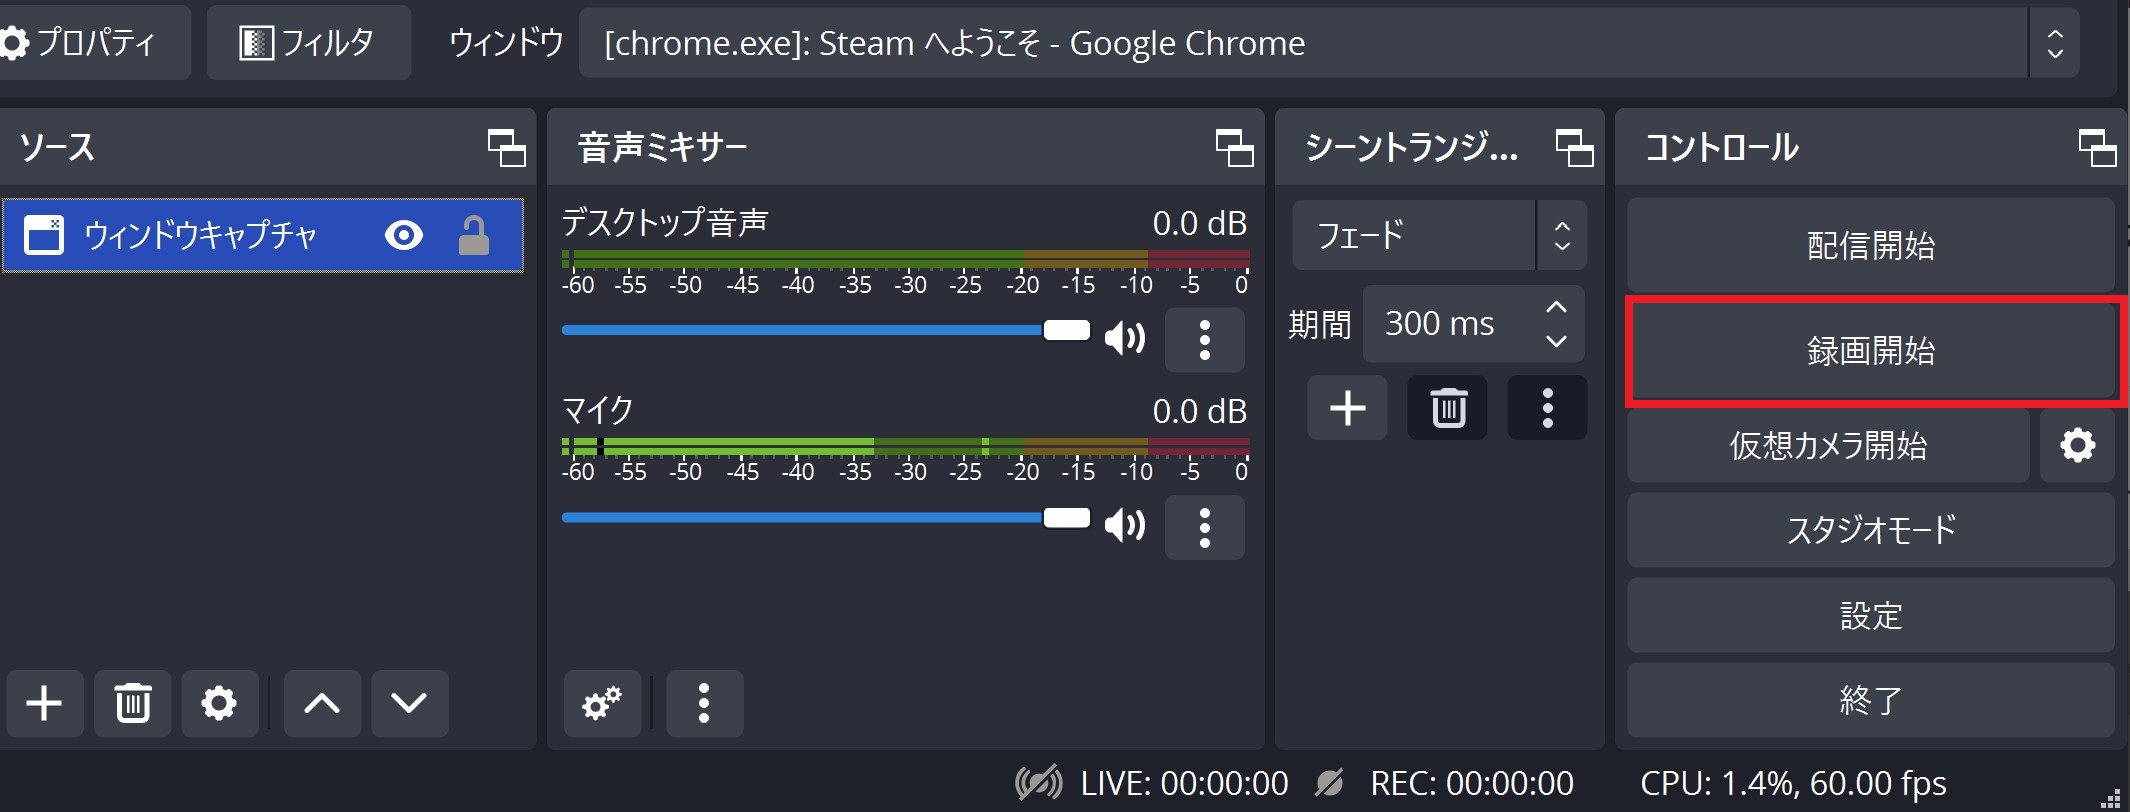Toggle lock on ウィンドウキャプチャ source
This screenshot has width=2130, height=812.
click(473, 235)
